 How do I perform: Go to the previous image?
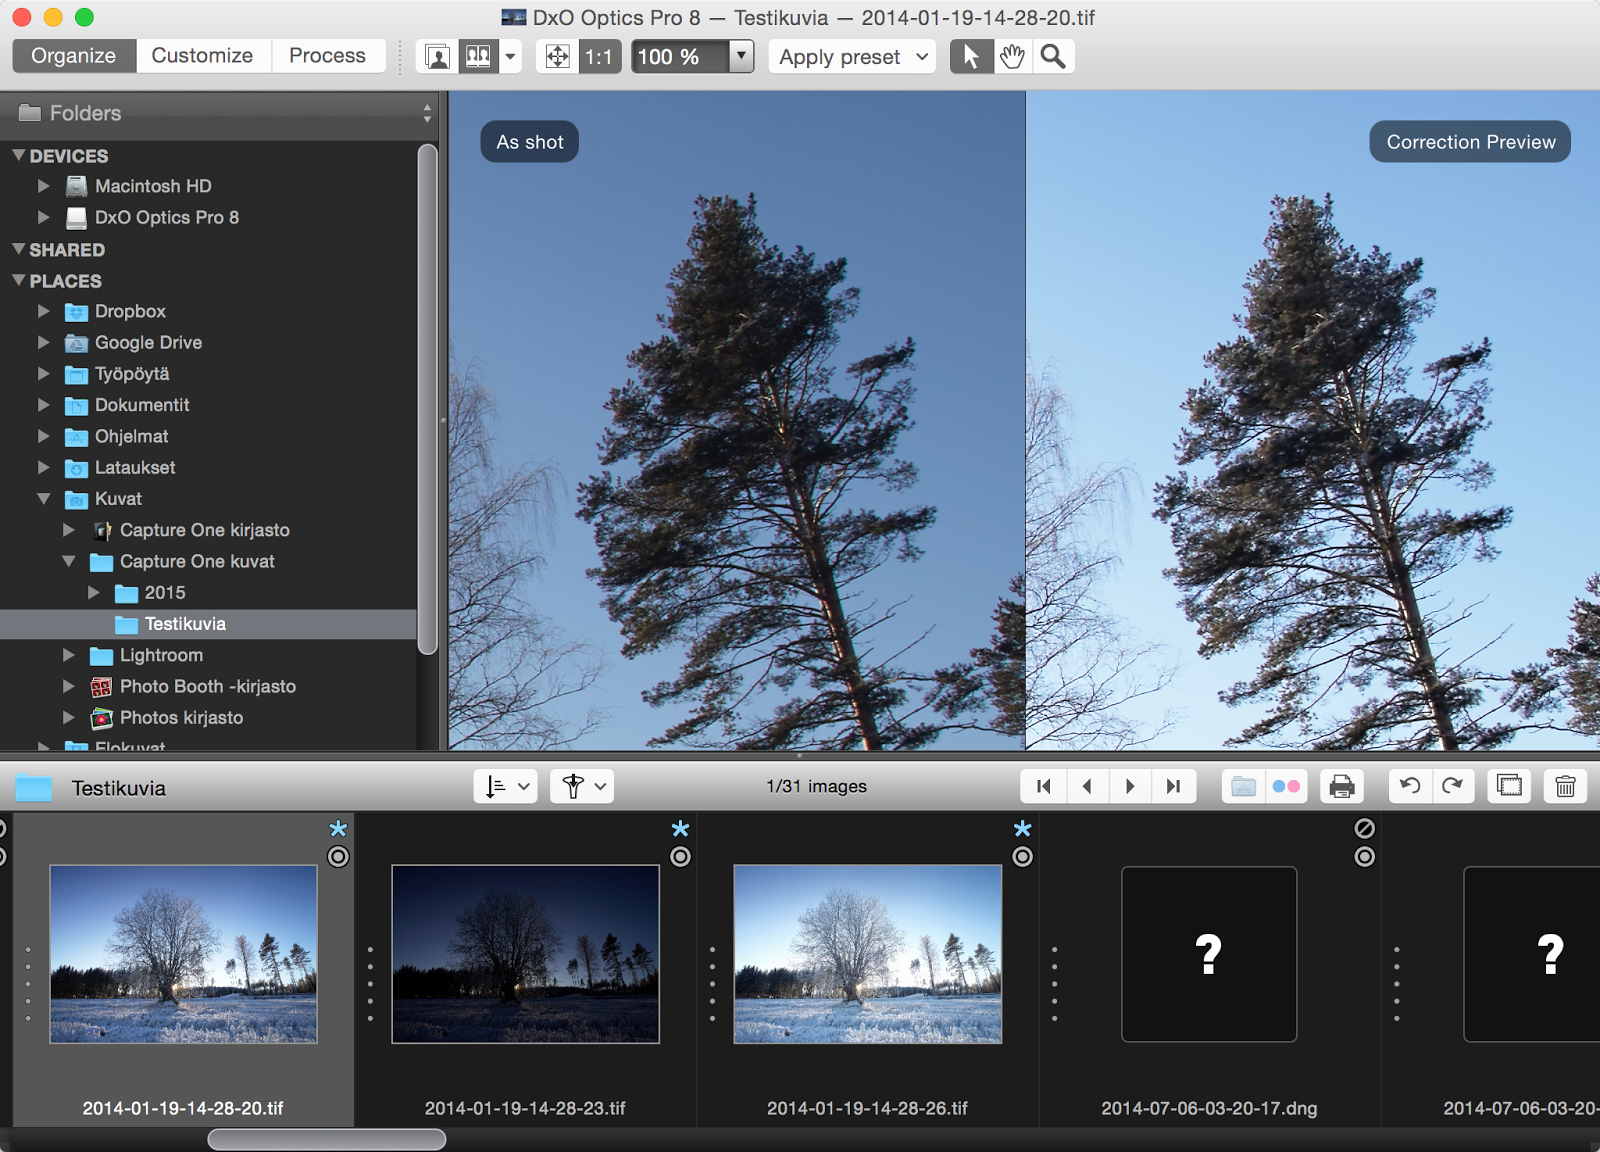point(1087,787)
